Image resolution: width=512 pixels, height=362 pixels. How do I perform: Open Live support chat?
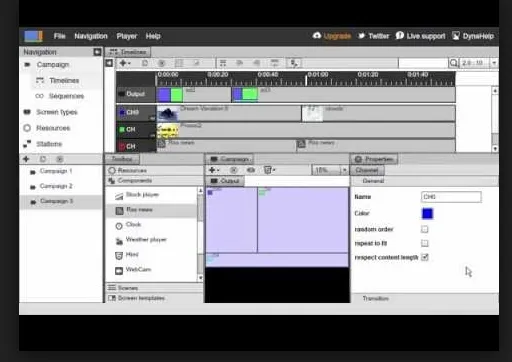click(420, 36)
